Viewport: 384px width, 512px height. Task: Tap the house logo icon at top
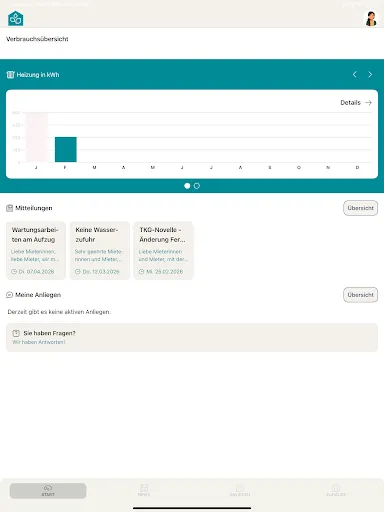point(16,18)
